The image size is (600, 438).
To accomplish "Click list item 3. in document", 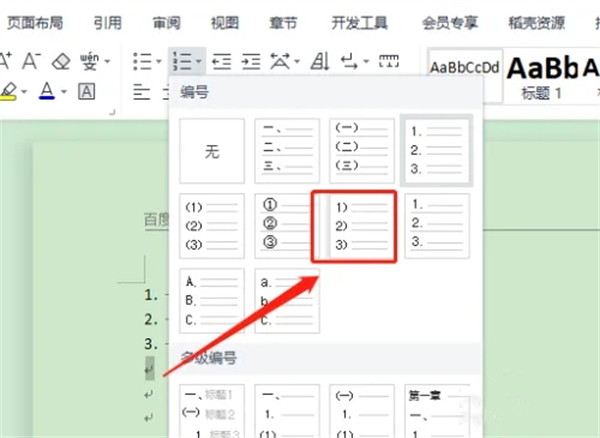I will tap(151, 344).
